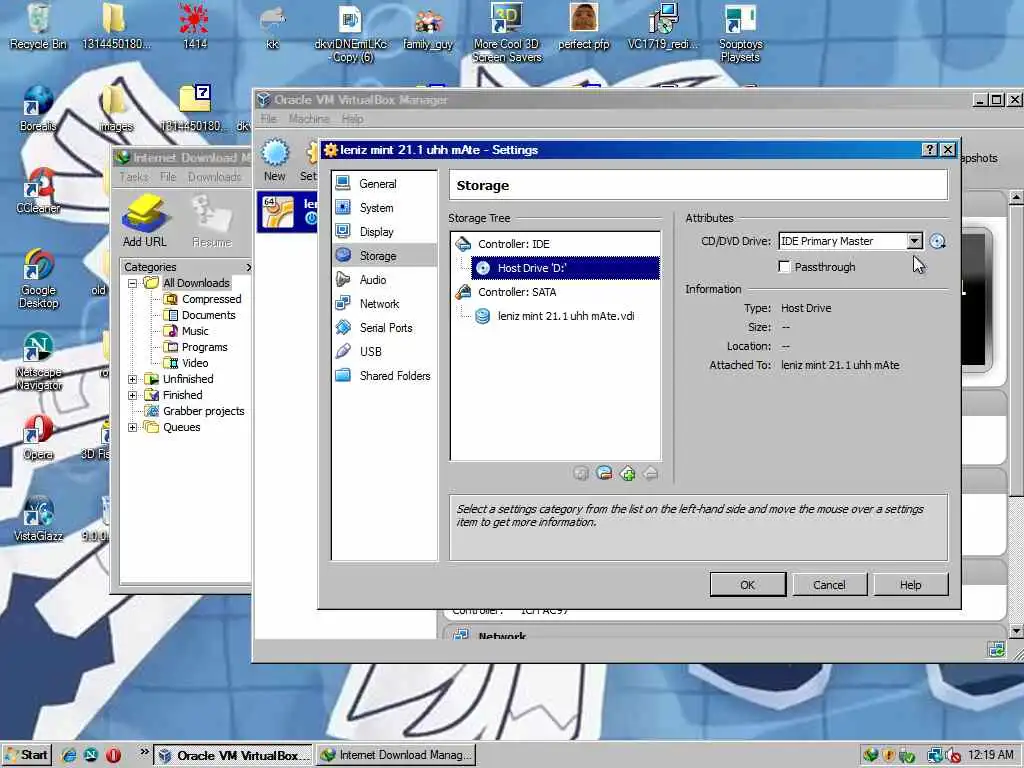Expand the Queues category

coord(133,427)
